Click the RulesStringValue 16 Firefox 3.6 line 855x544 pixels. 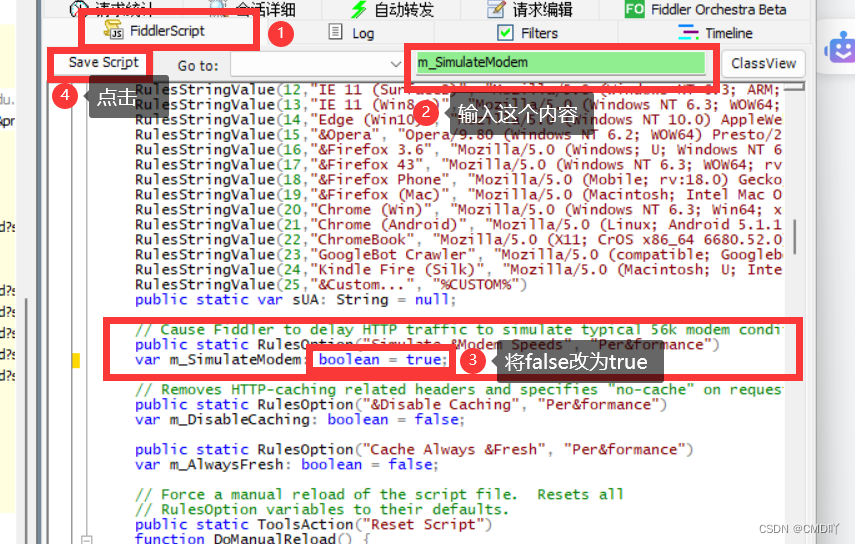[459, 150]
